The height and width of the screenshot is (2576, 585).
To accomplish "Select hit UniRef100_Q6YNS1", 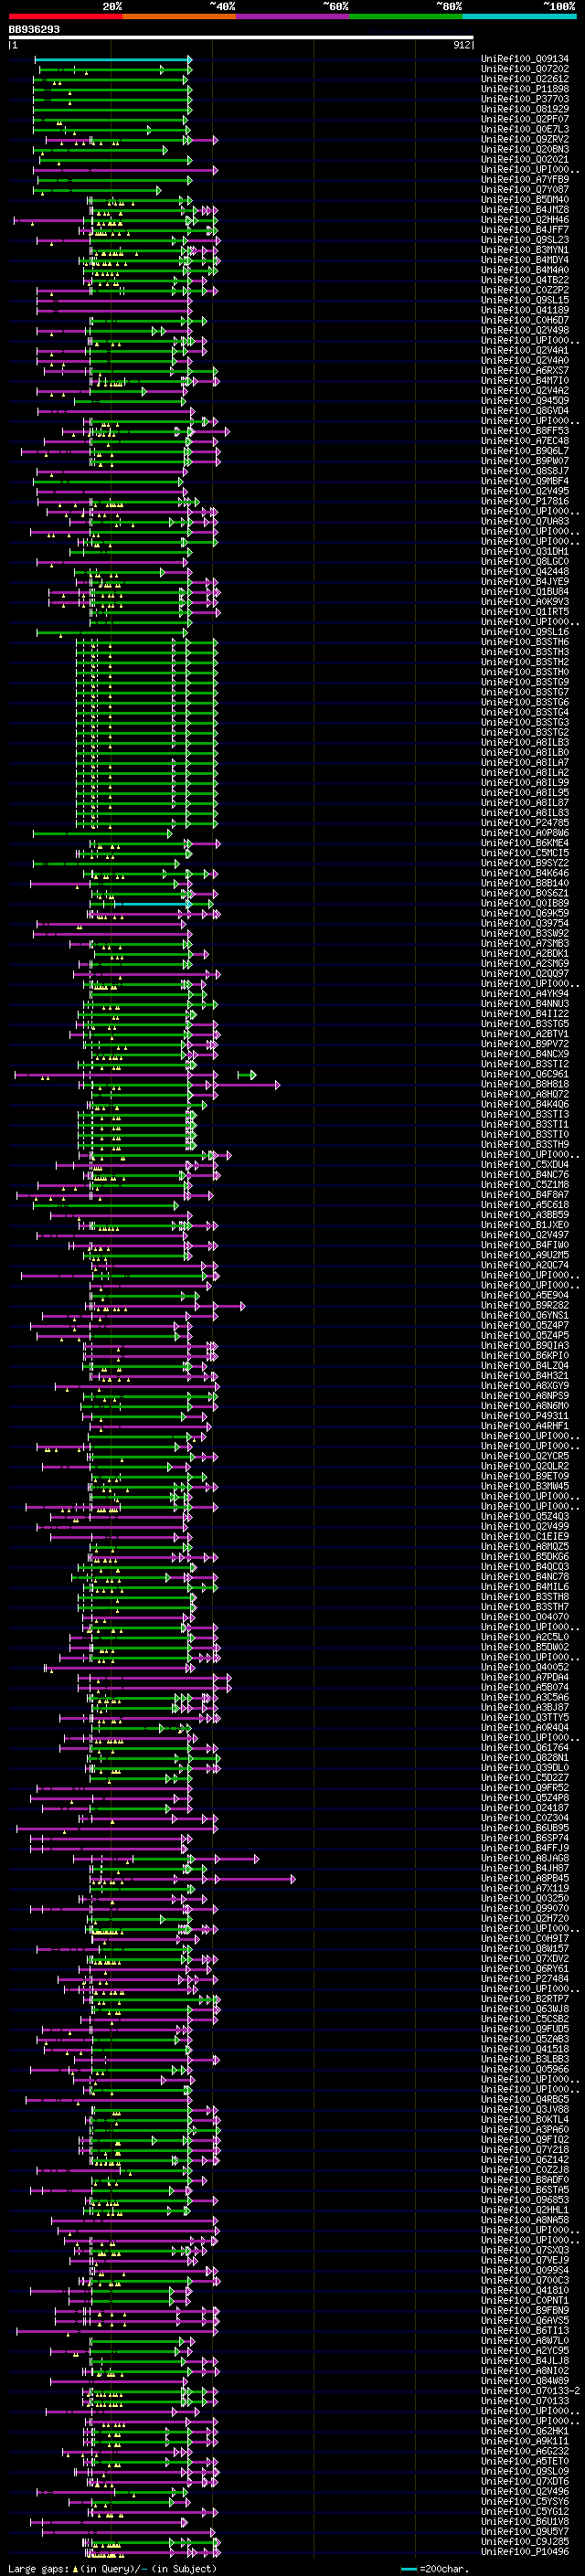I will 525,1315.
